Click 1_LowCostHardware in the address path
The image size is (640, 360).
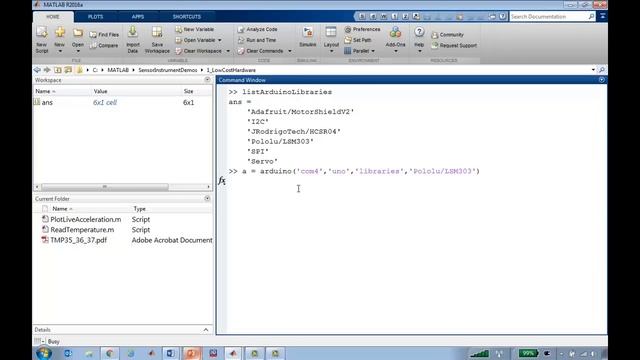tap(231, 70)
